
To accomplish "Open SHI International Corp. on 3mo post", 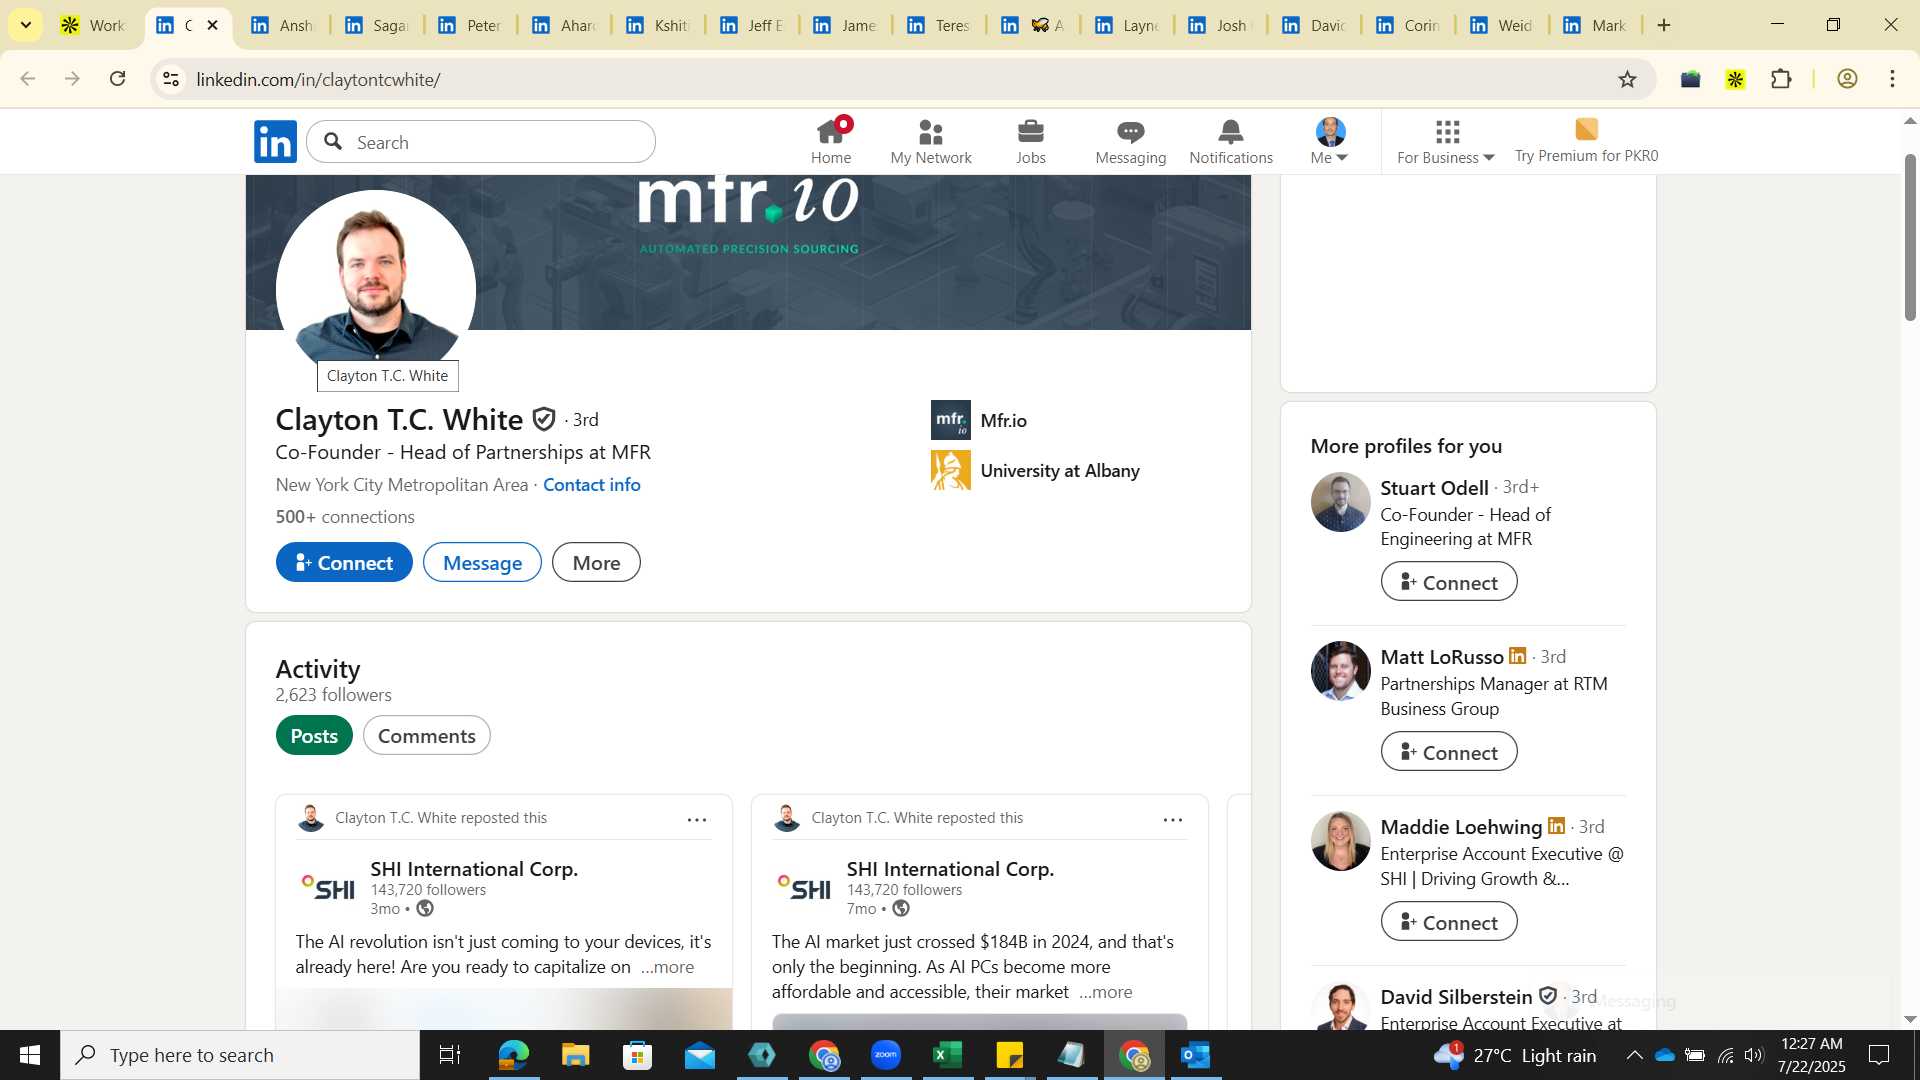I will [474, 869].
